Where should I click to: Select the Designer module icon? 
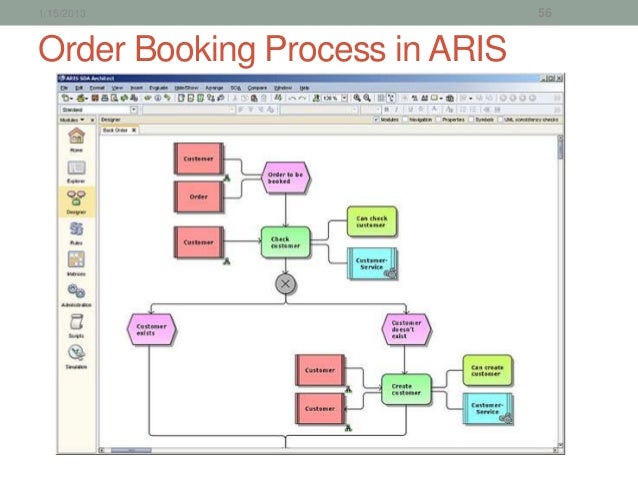coord(76,198)
